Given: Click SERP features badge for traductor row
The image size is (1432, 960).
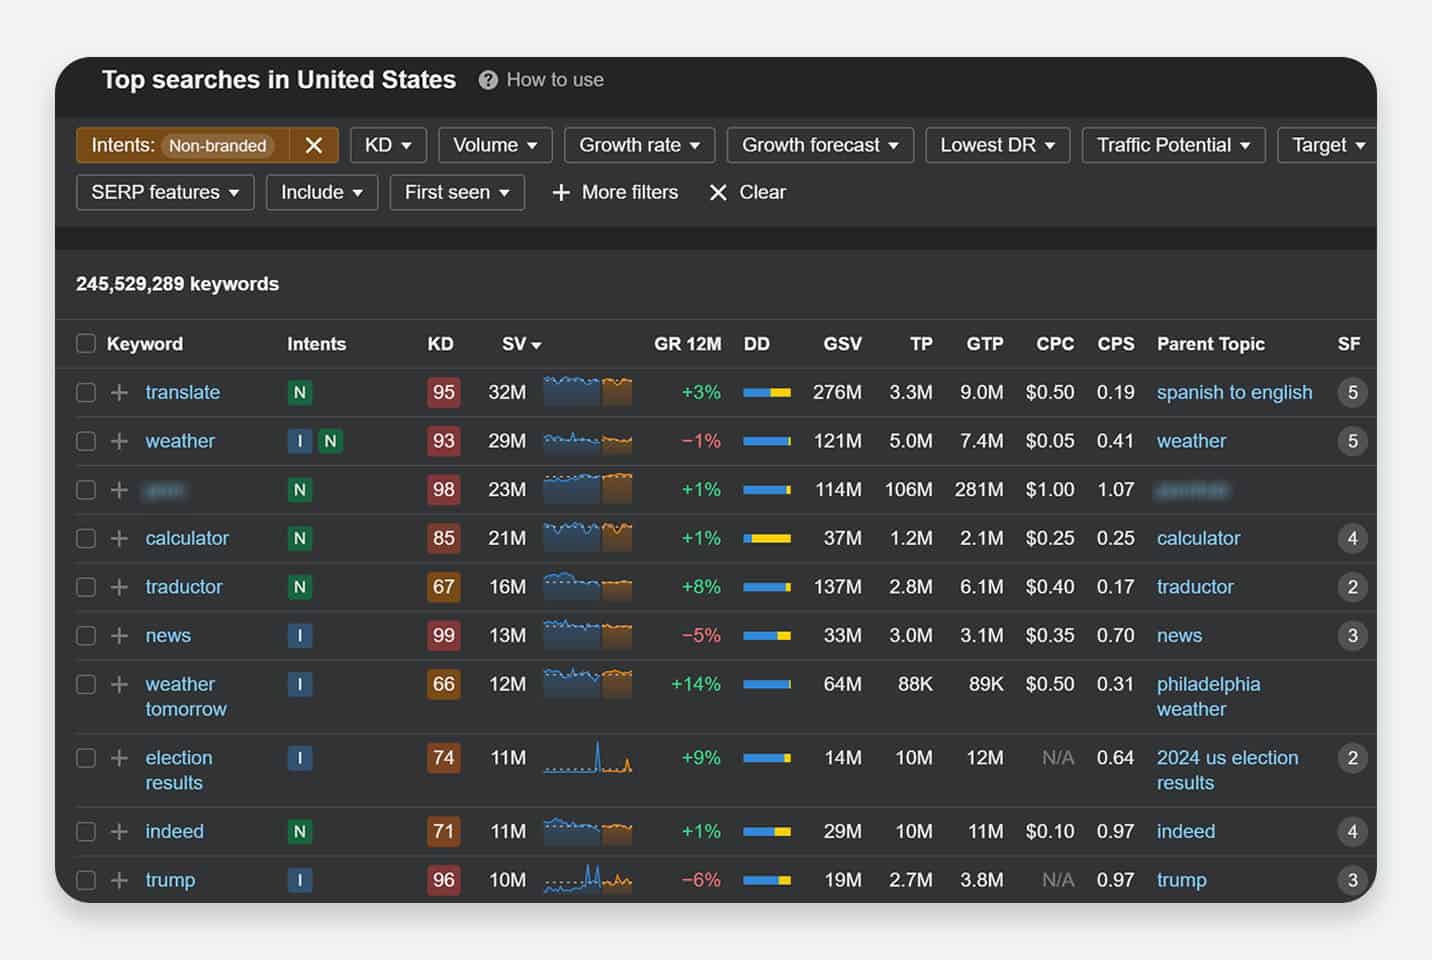Looking at the screenshot, I should coord(1352,587).
